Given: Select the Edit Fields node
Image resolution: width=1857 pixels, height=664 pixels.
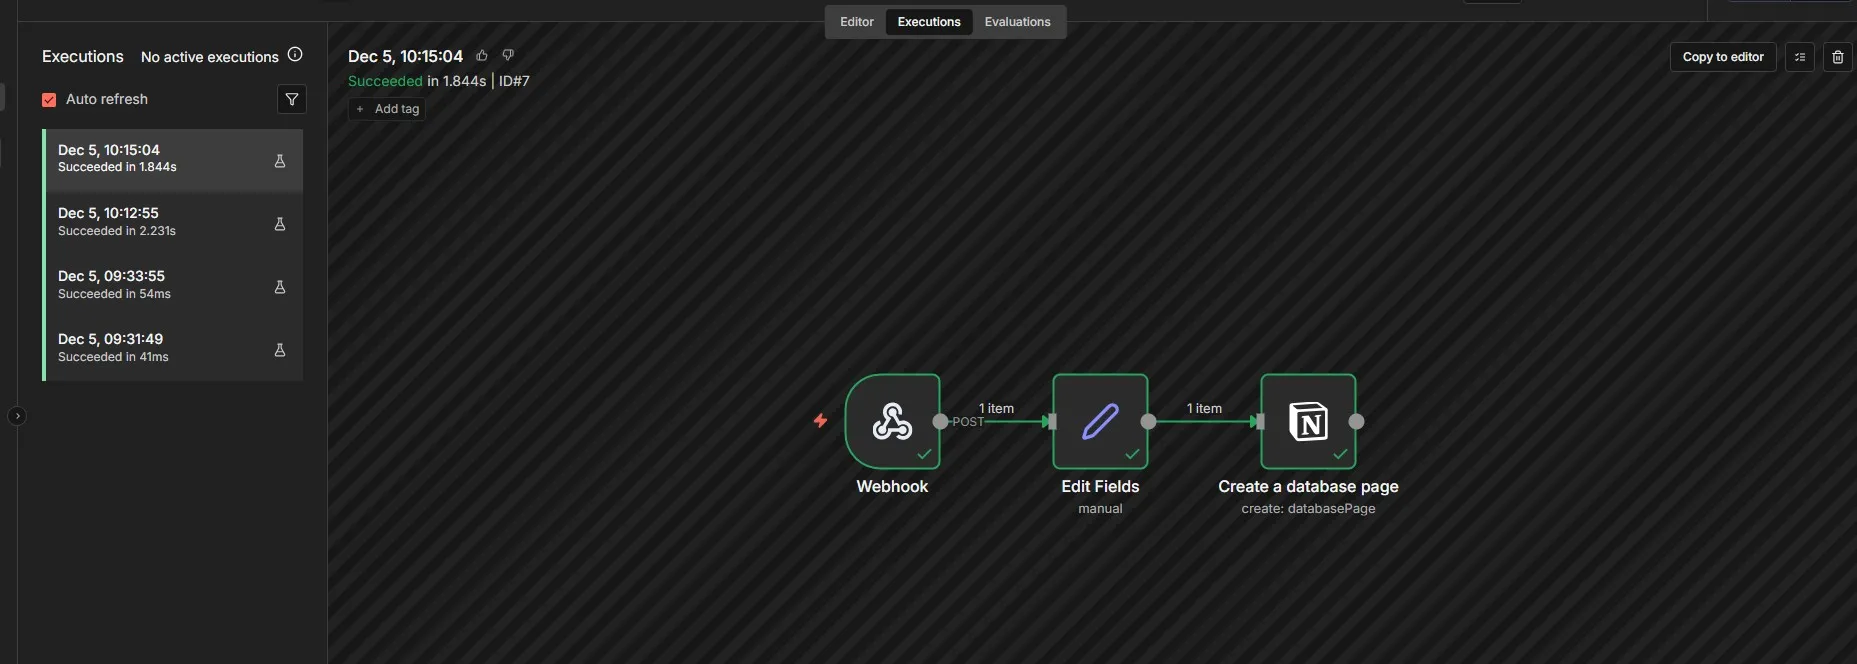Looking at the screenshot, I should (x=1100, y=421).
